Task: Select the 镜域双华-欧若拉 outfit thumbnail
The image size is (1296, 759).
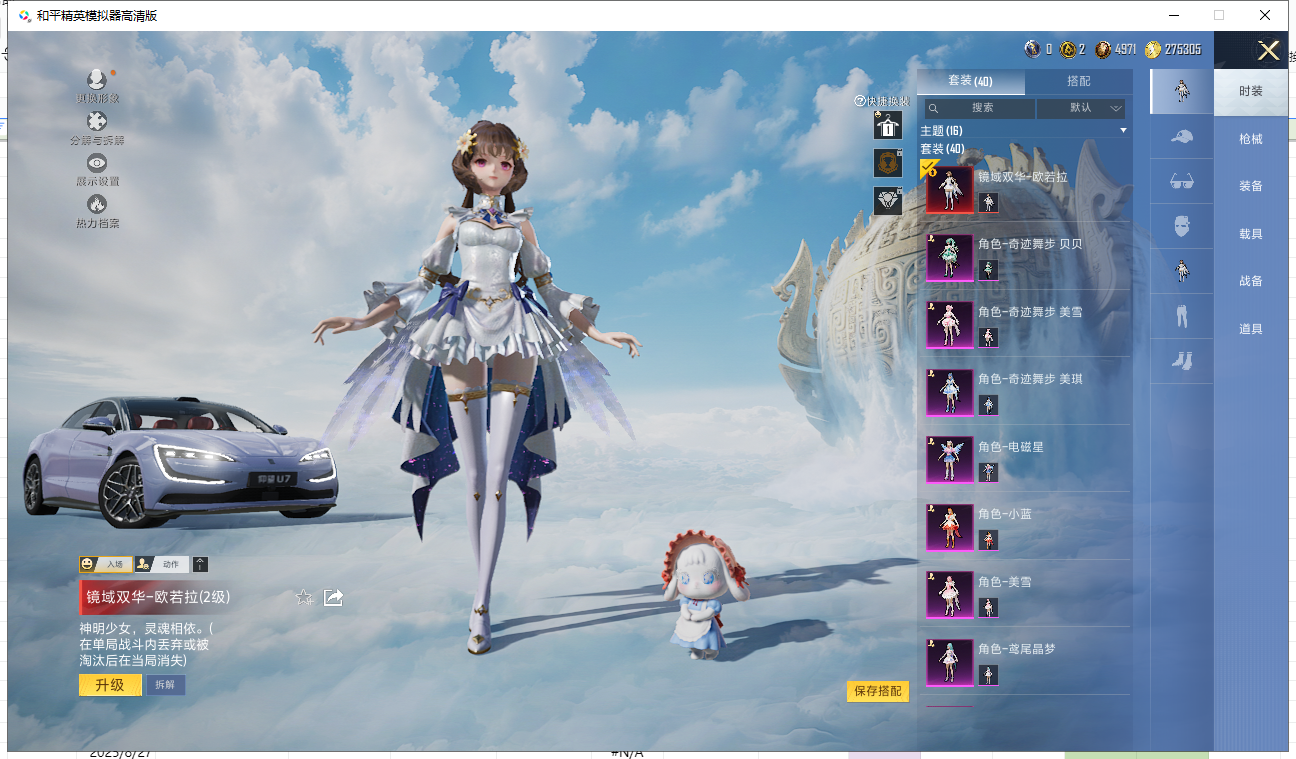Action: pyautogui.click(x=949, y=190)
